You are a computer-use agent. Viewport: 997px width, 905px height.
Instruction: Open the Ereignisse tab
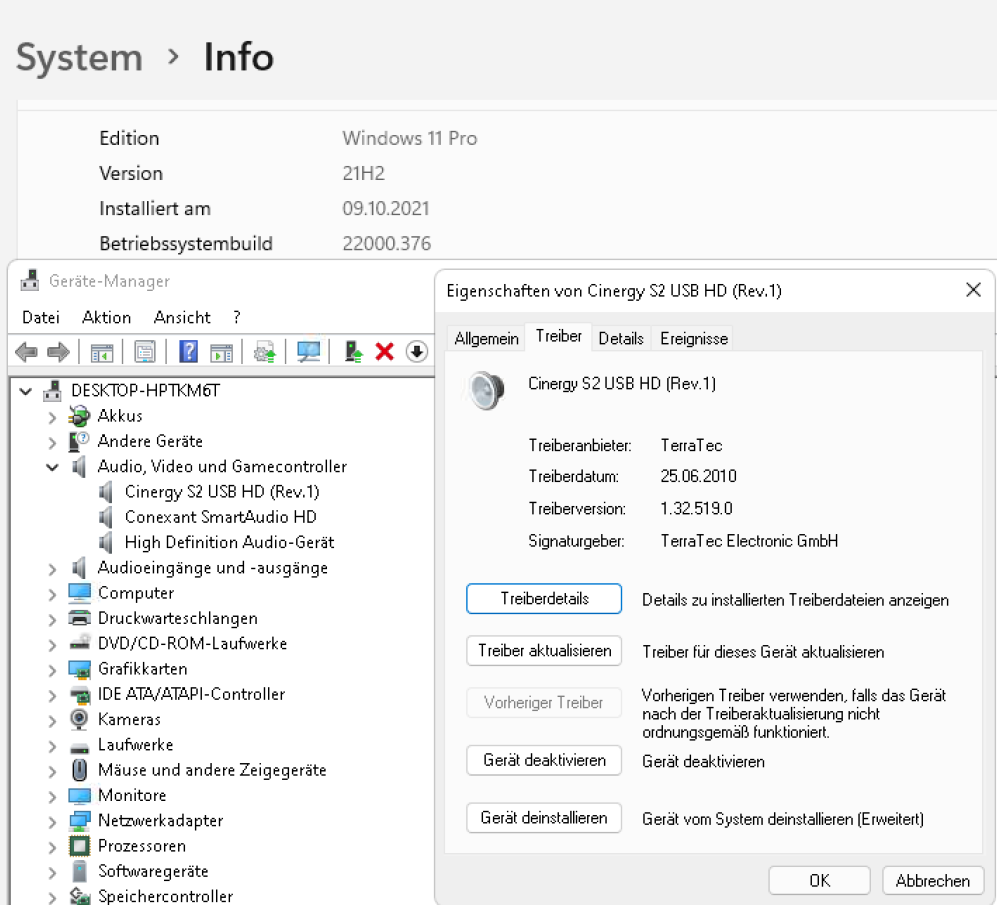click(693, 338)
